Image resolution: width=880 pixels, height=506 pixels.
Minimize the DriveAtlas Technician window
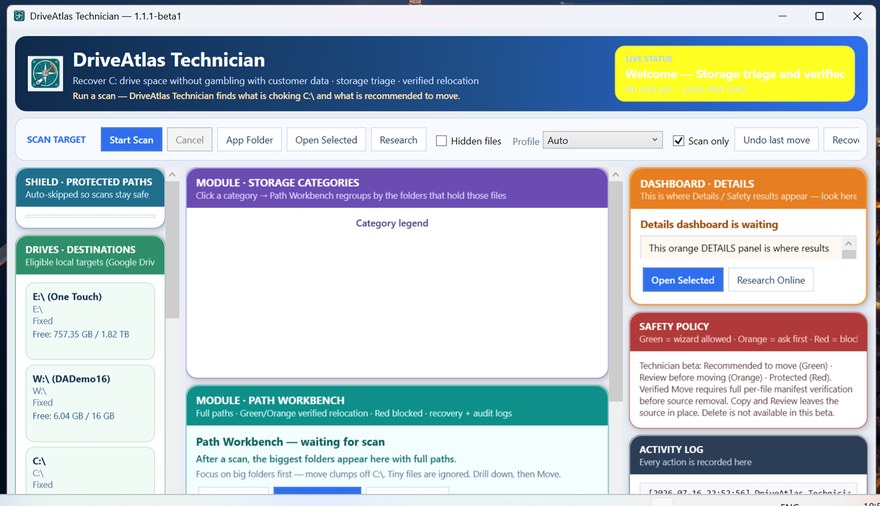tap(782, 16)
